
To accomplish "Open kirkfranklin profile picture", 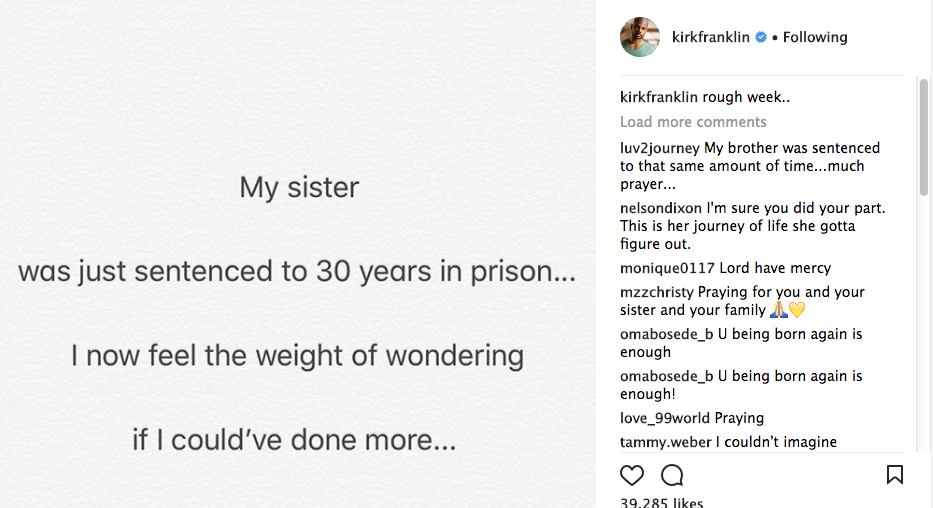I will (x=640, y=37).
